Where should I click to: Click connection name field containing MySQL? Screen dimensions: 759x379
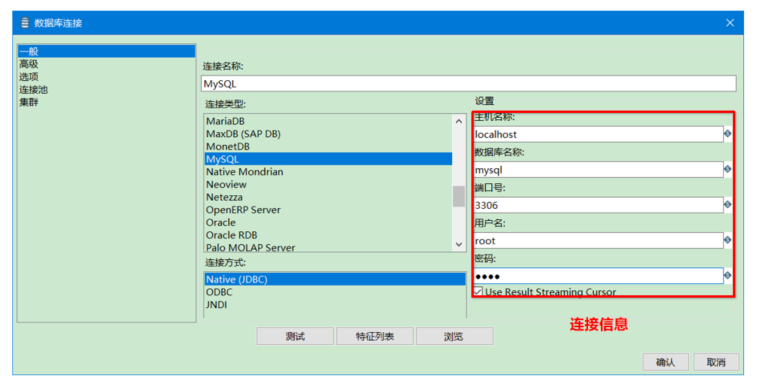point(469,83)
